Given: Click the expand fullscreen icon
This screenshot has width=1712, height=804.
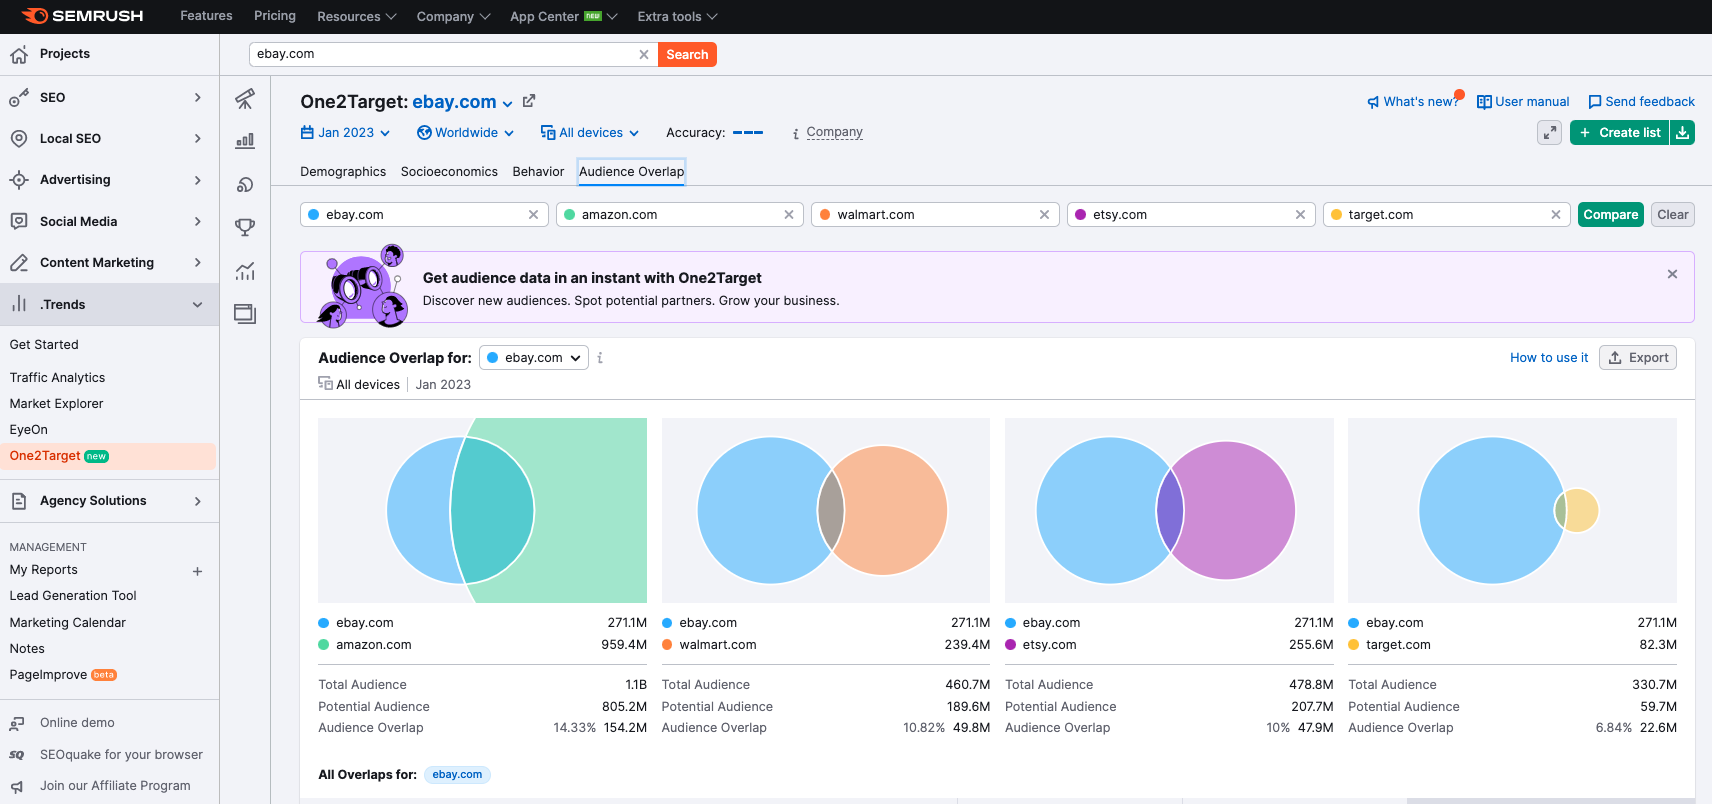Looking at the screenshot, I should point(1549,133).
